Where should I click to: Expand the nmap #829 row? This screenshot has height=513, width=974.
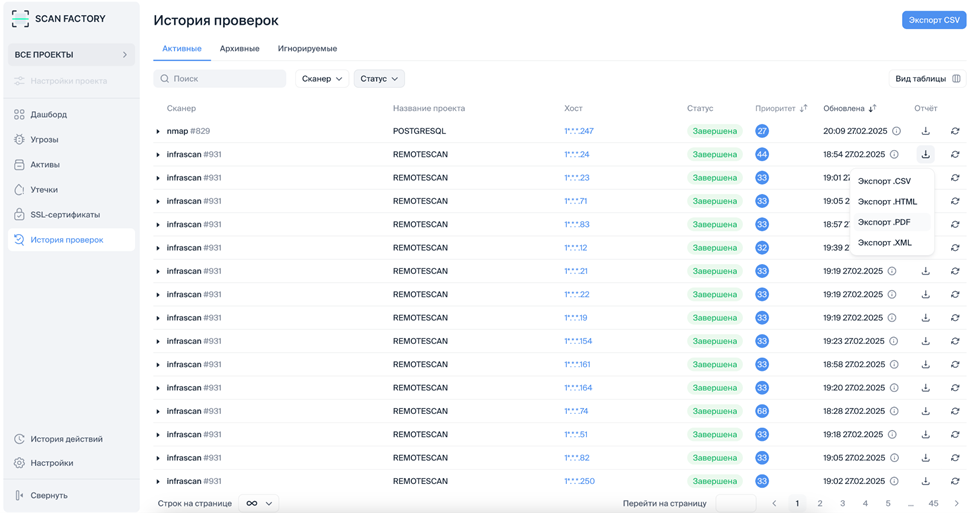coord(158,131)
